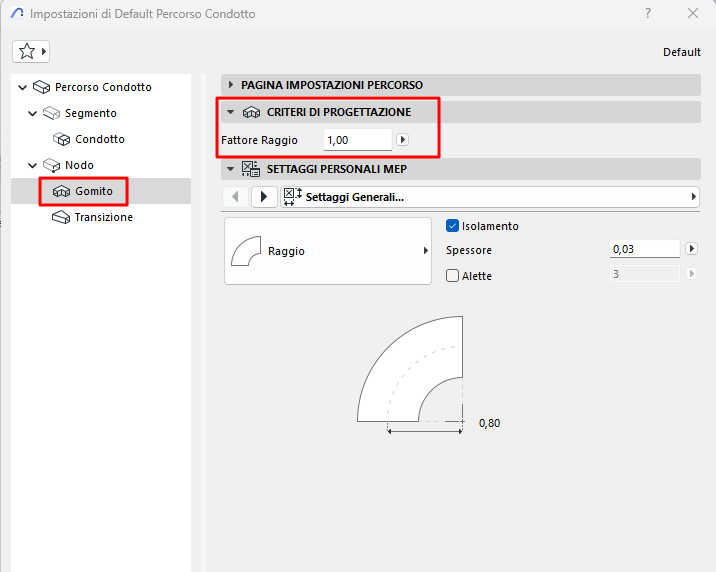Click the Spessore 0,03 input field
716x572 pixels.
point(645,249)
